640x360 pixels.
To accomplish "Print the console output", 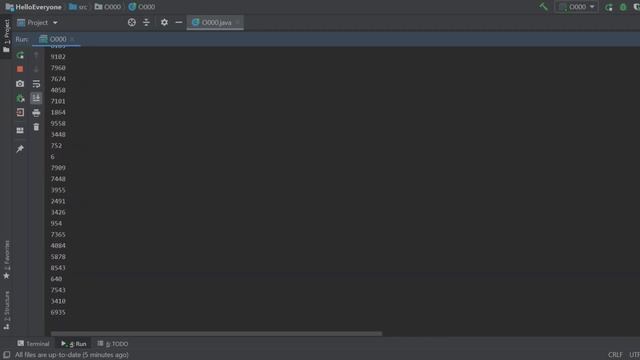I will pyautogui.click(x=36, y=113).
